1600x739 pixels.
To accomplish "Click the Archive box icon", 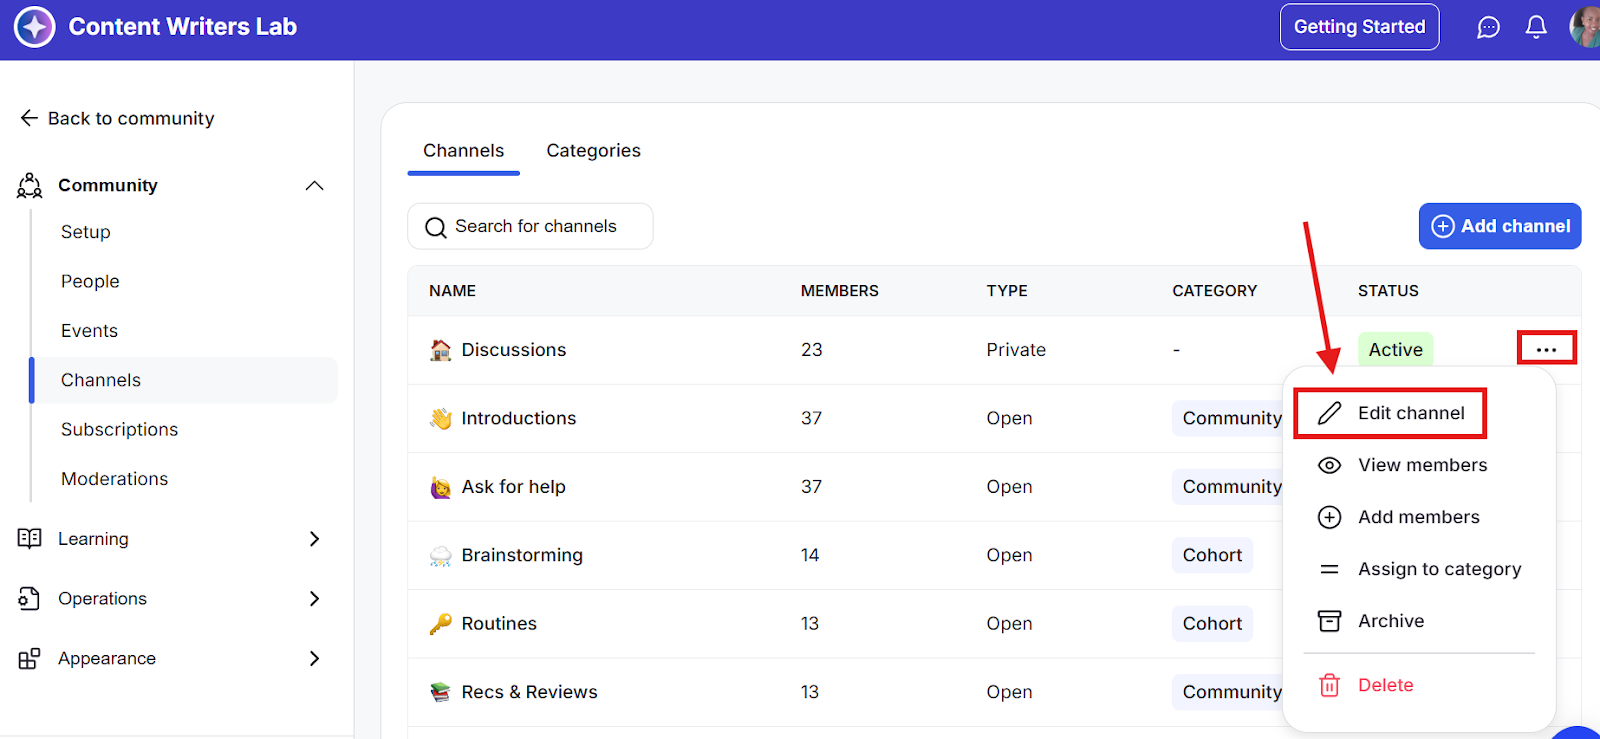I will (x=1329, y=621).
